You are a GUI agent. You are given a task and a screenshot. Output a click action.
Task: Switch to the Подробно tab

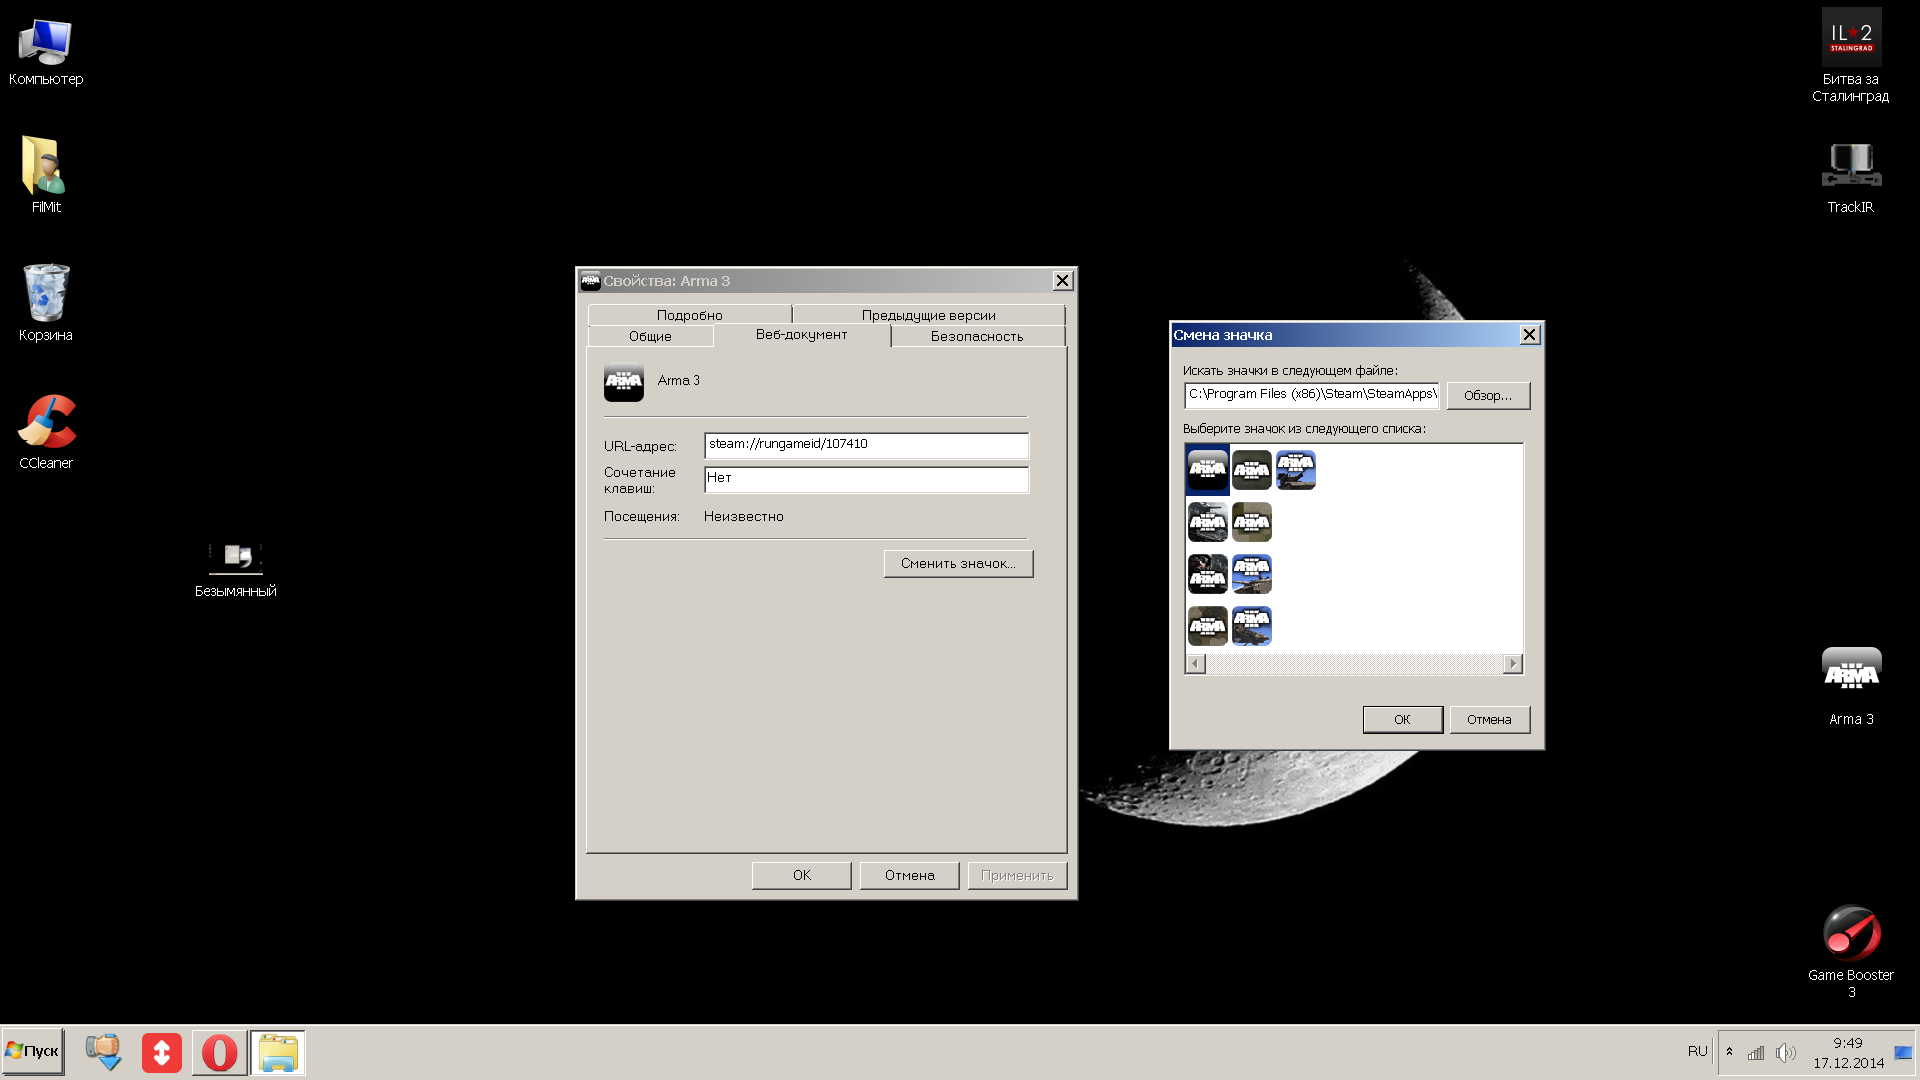coord(690,315)
